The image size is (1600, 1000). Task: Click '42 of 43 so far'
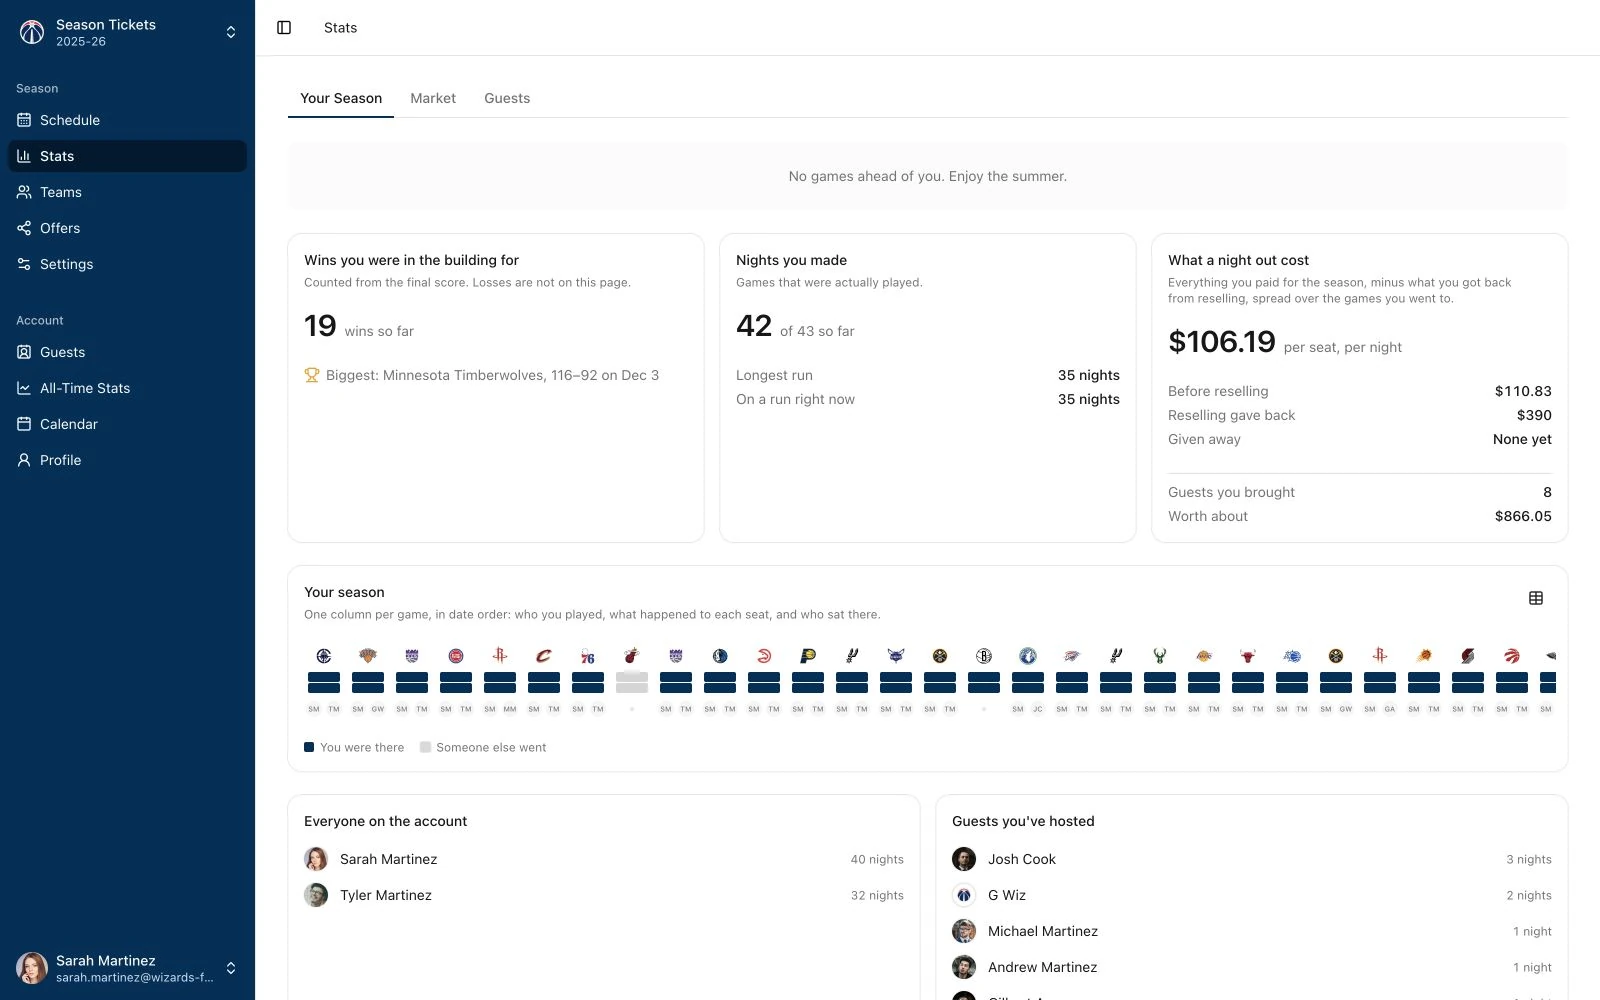click(x=795, y=326)
